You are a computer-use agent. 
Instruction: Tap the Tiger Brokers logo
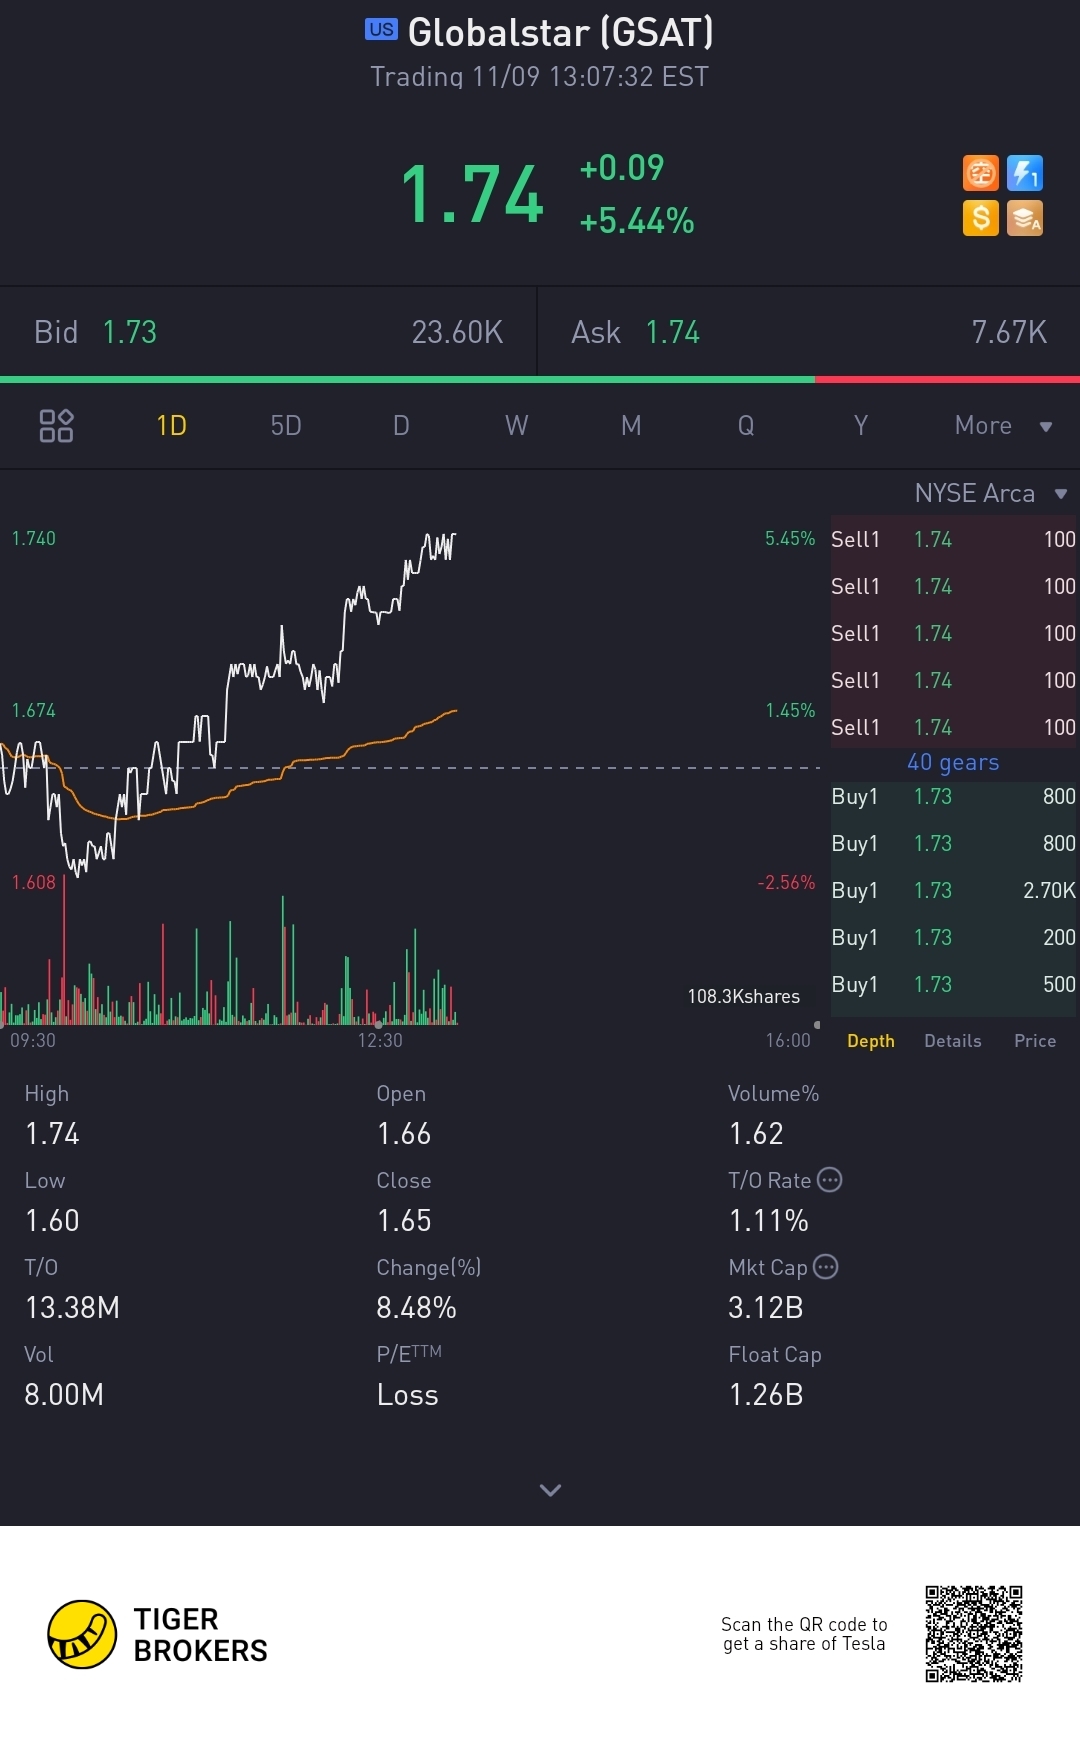(x=158, y=1634)
